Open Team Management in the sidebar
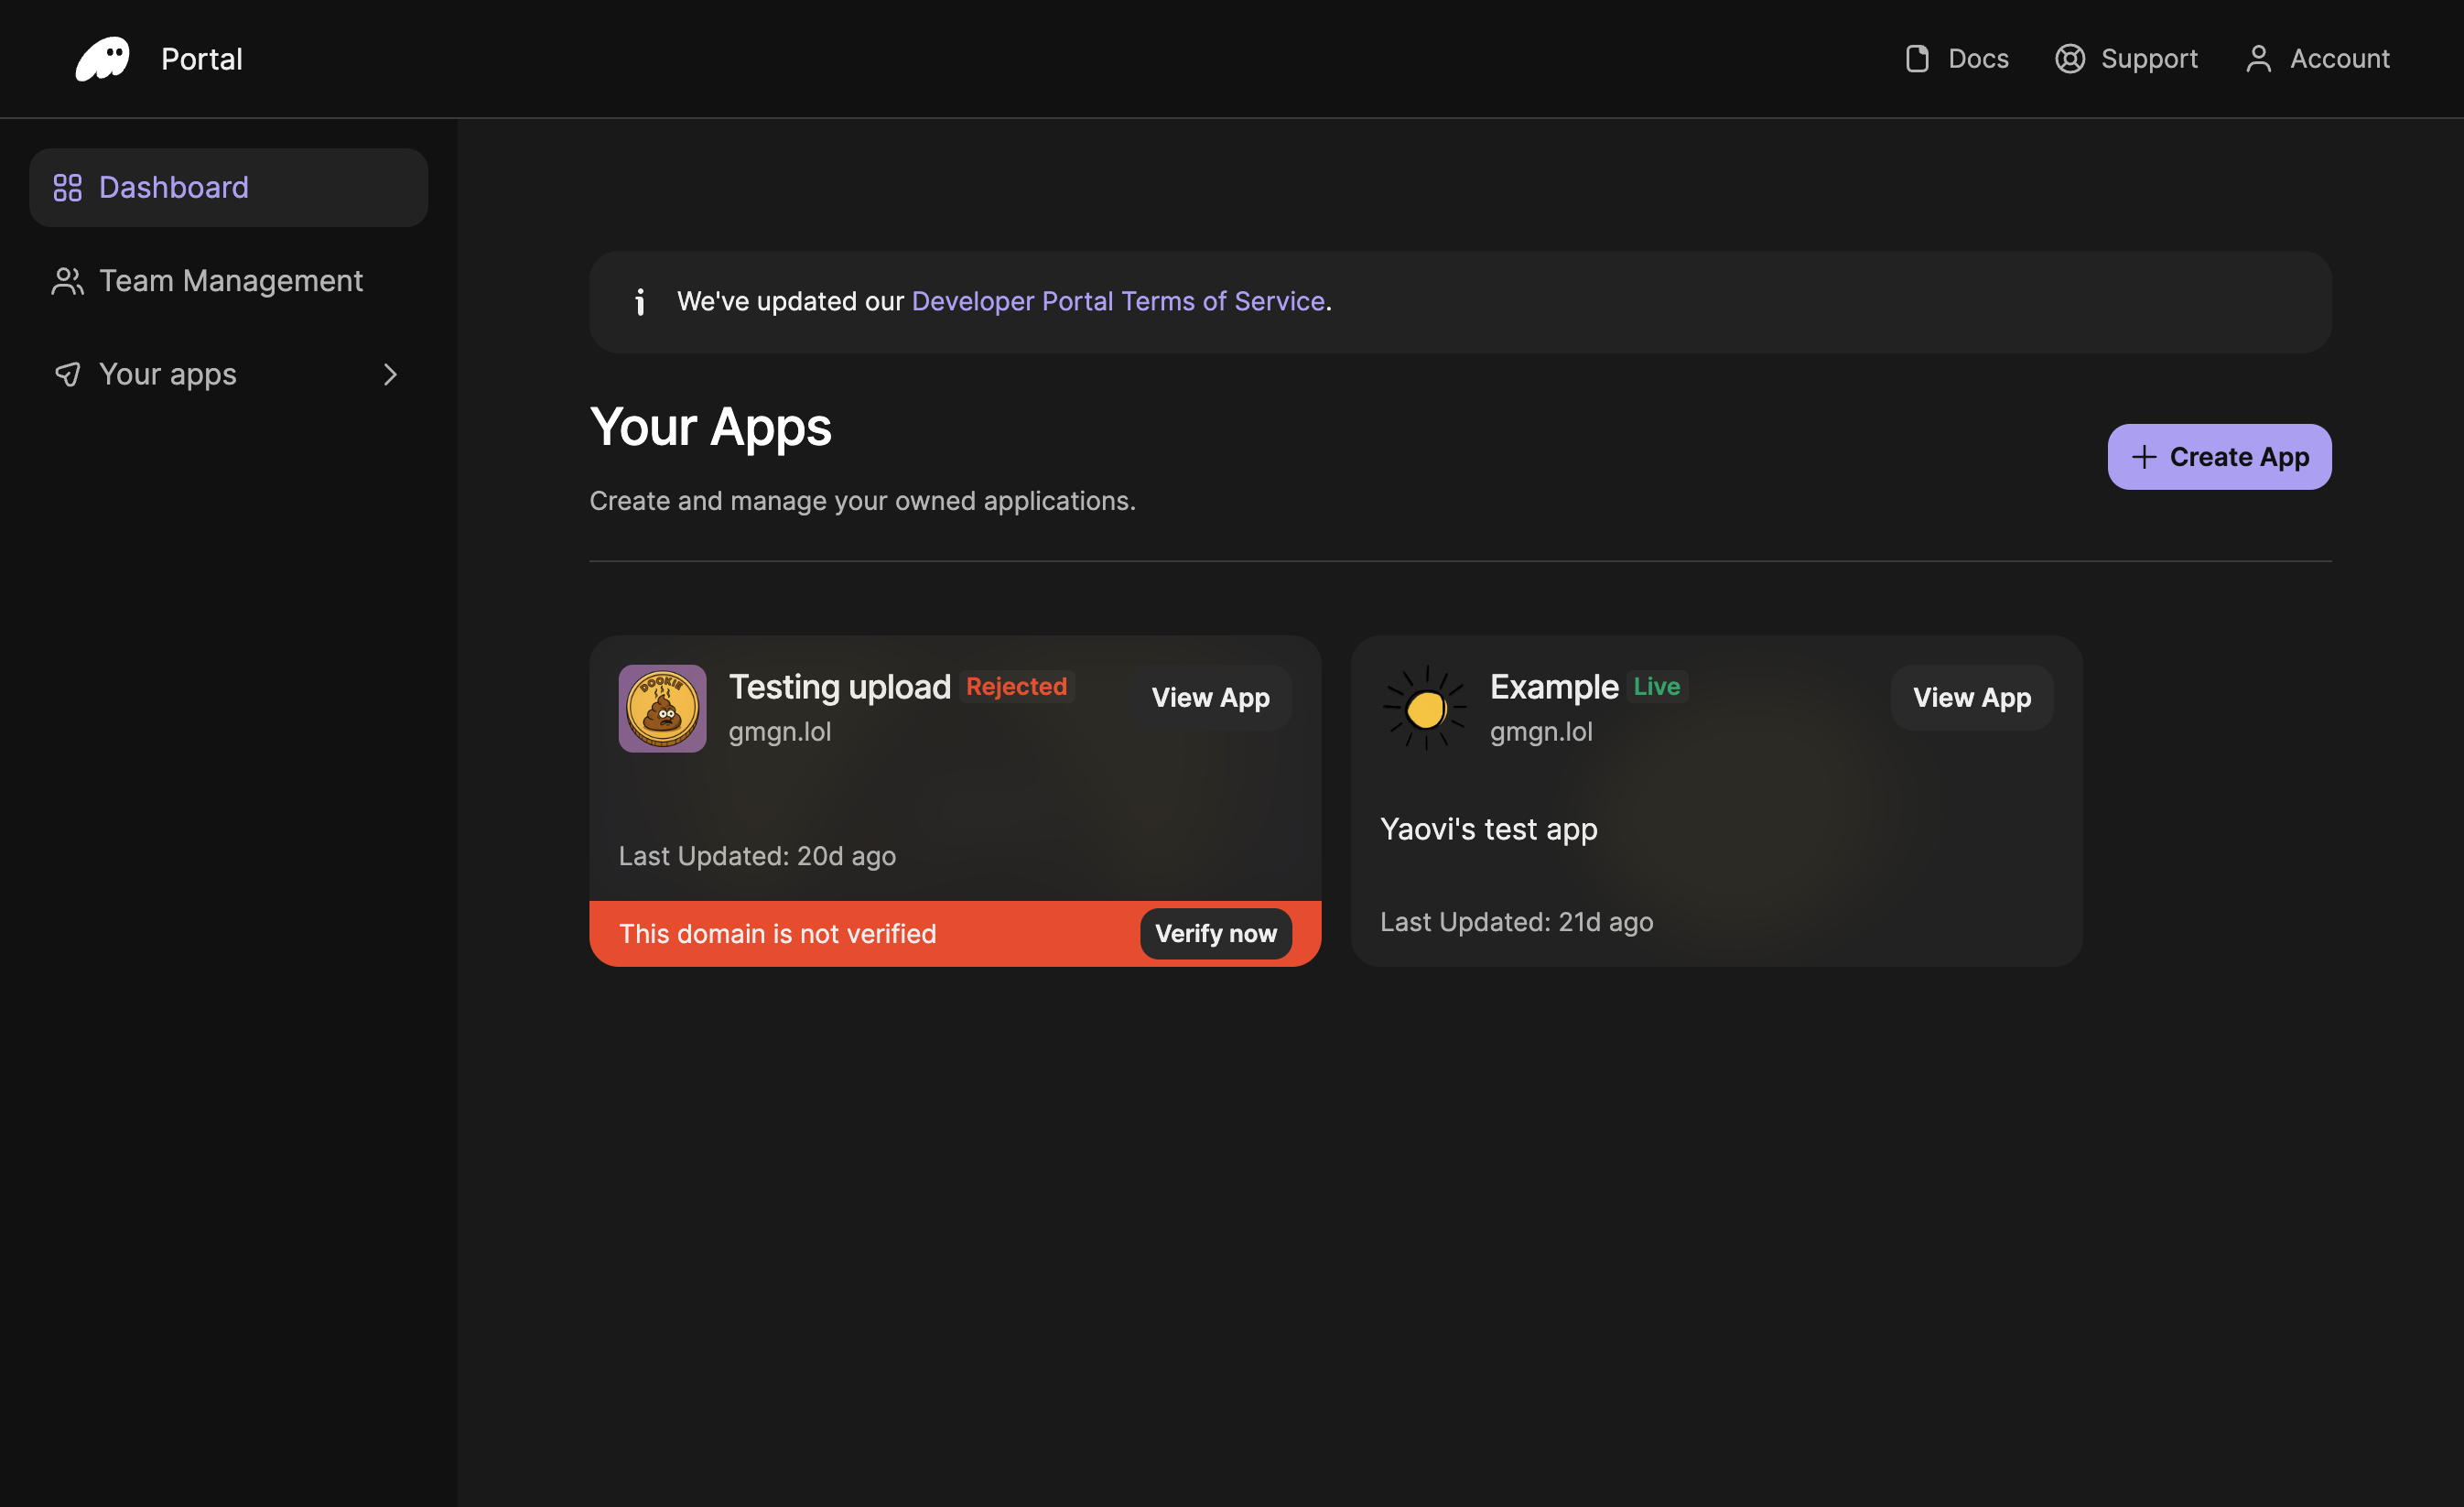The width and height of the screenshot is (2464, 1507). (229, 281)
